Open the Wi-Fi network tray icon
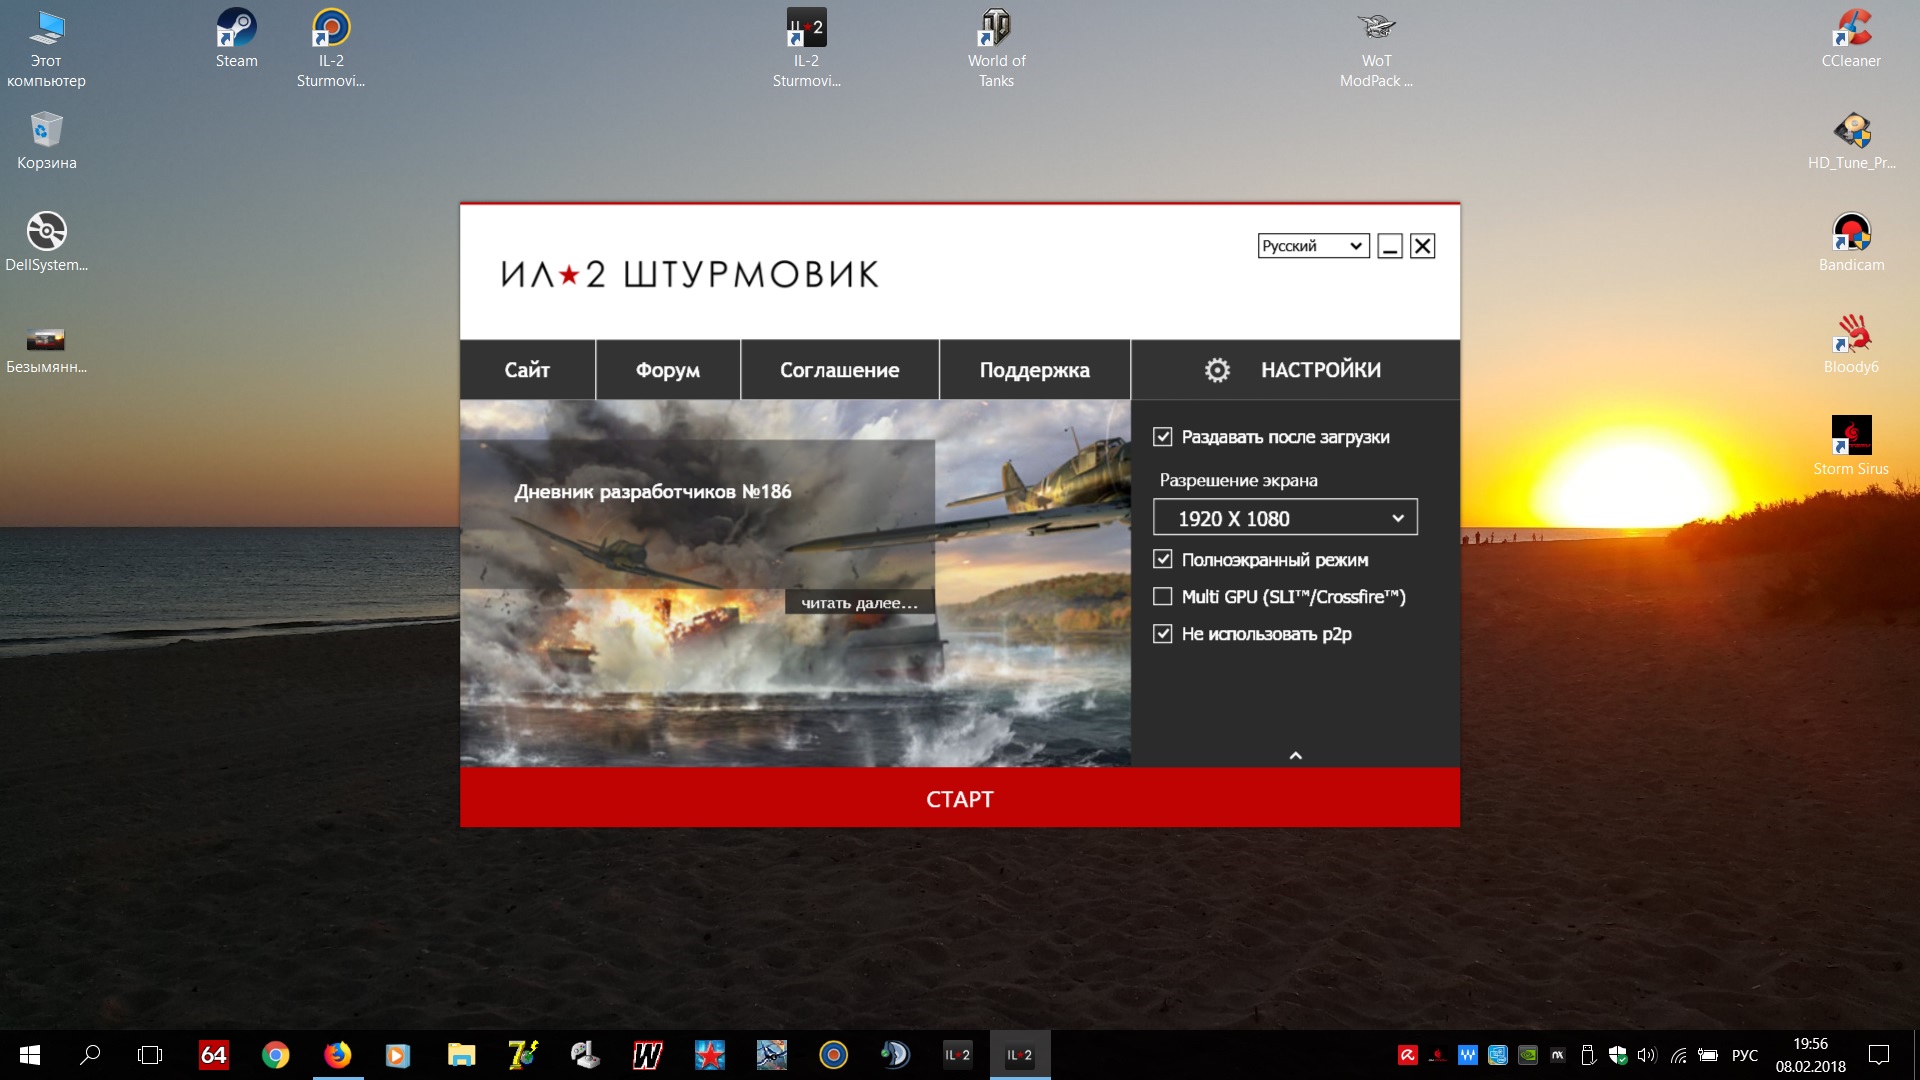This screenshot has height=1080, width=1920. tap(1678, 1055)
